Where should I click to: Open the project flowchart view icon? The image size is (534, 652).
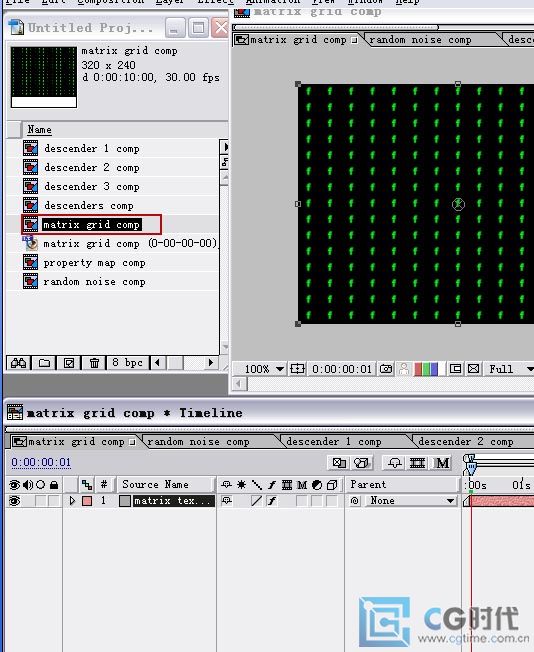point(224,162)
